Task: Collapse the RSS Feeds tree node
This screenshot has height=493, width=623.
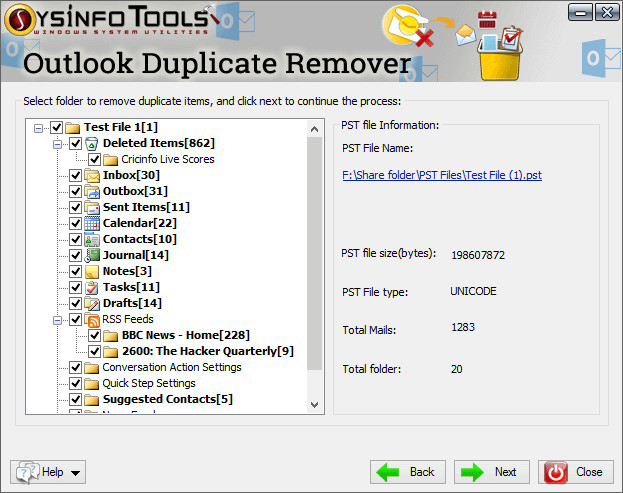Action: (x=58, y=320)
